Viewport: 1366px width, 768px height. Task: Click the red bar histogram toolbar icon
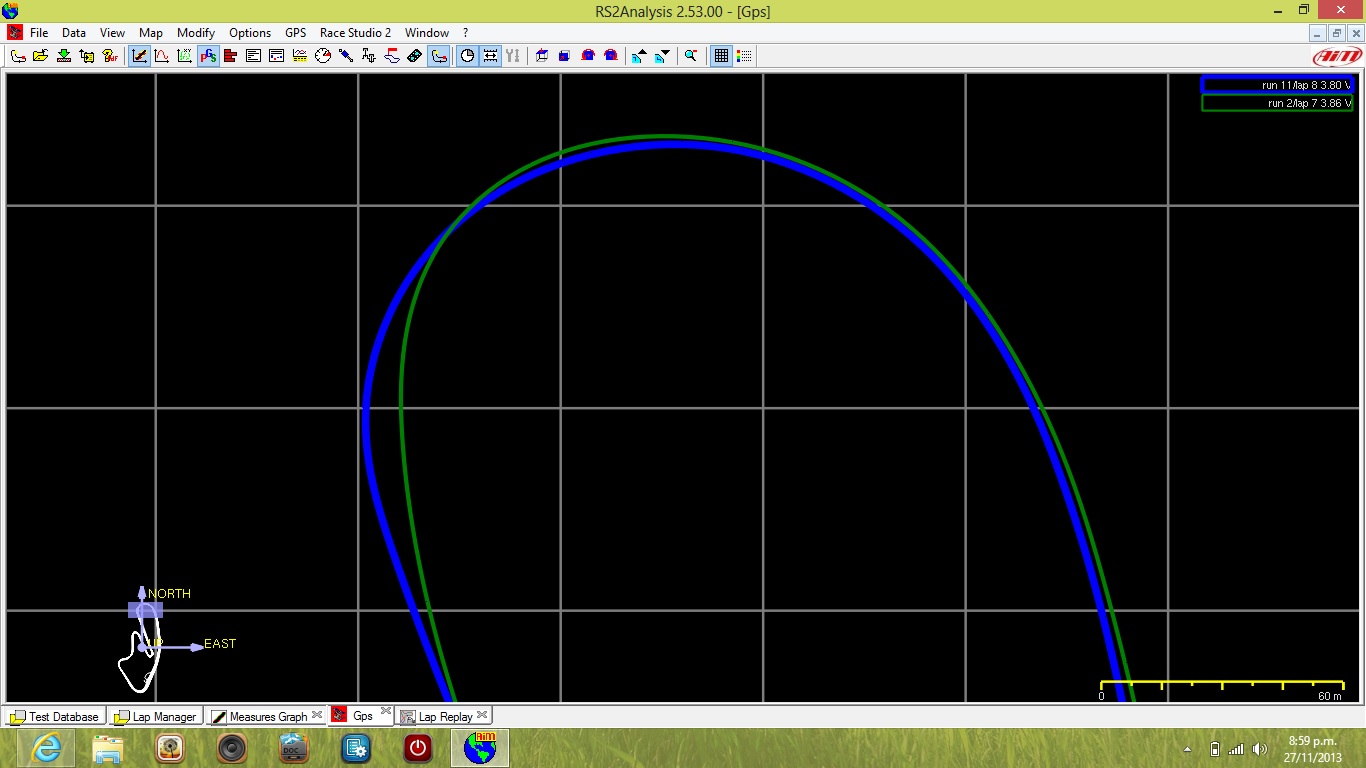pyautogui.click(x=230, y=56)
